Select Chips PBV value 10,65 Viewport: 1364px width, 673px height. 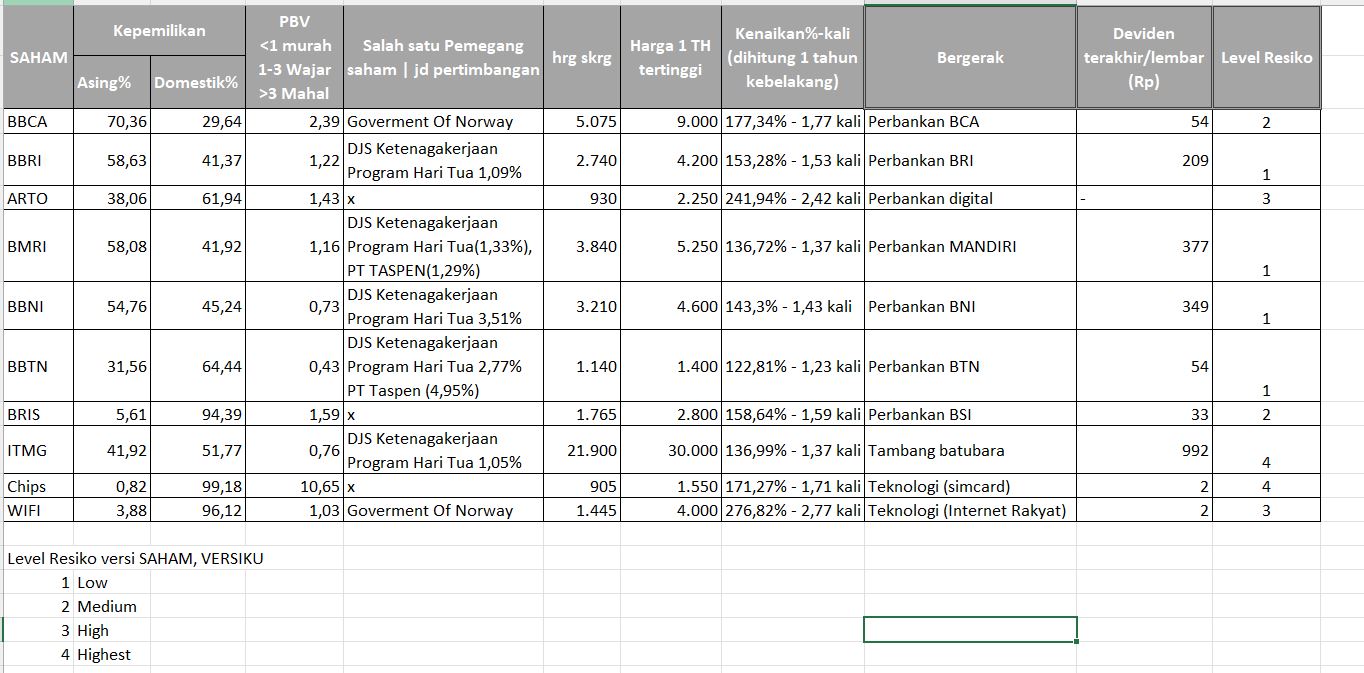295,486
